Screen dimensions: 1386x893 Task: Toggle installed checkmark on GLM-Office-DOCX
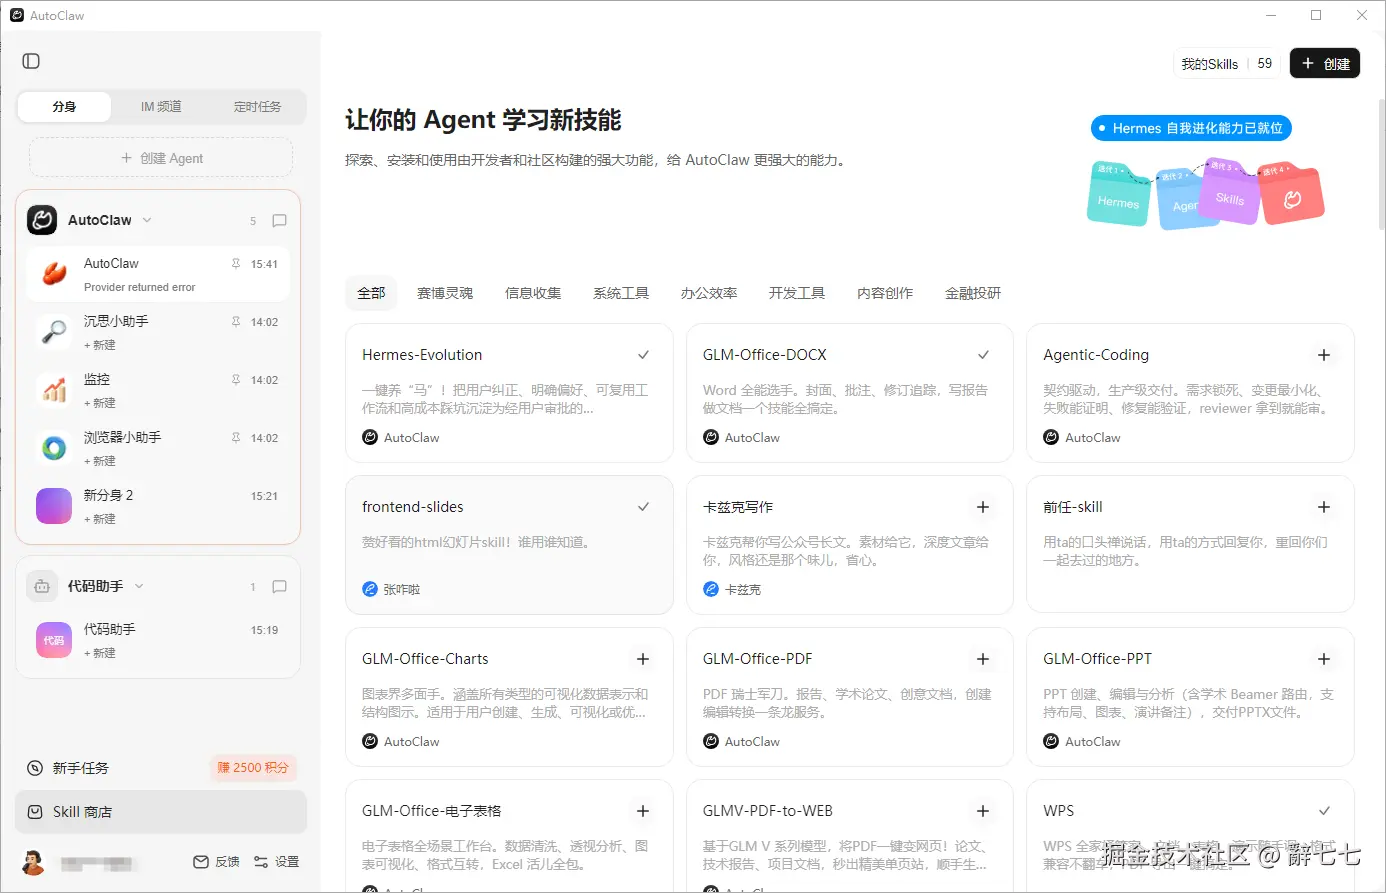click(983, 355)
